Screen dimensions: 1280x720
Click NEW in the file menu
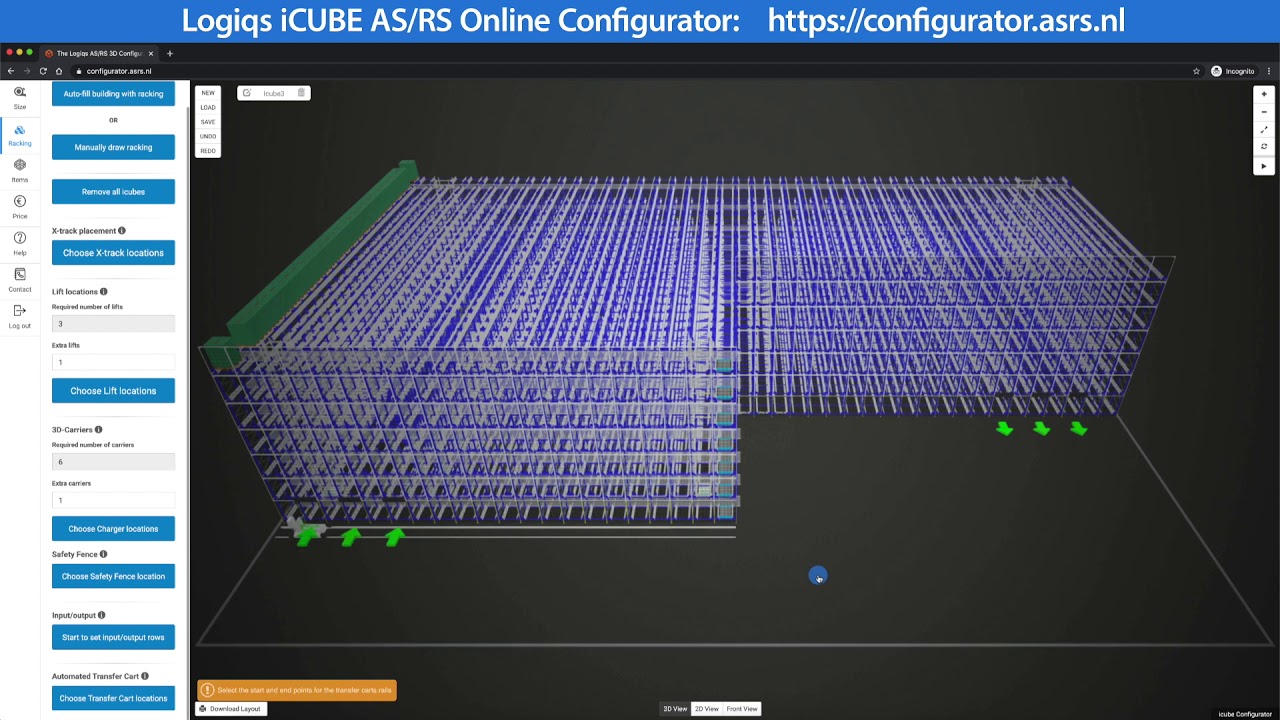point(208,93)
